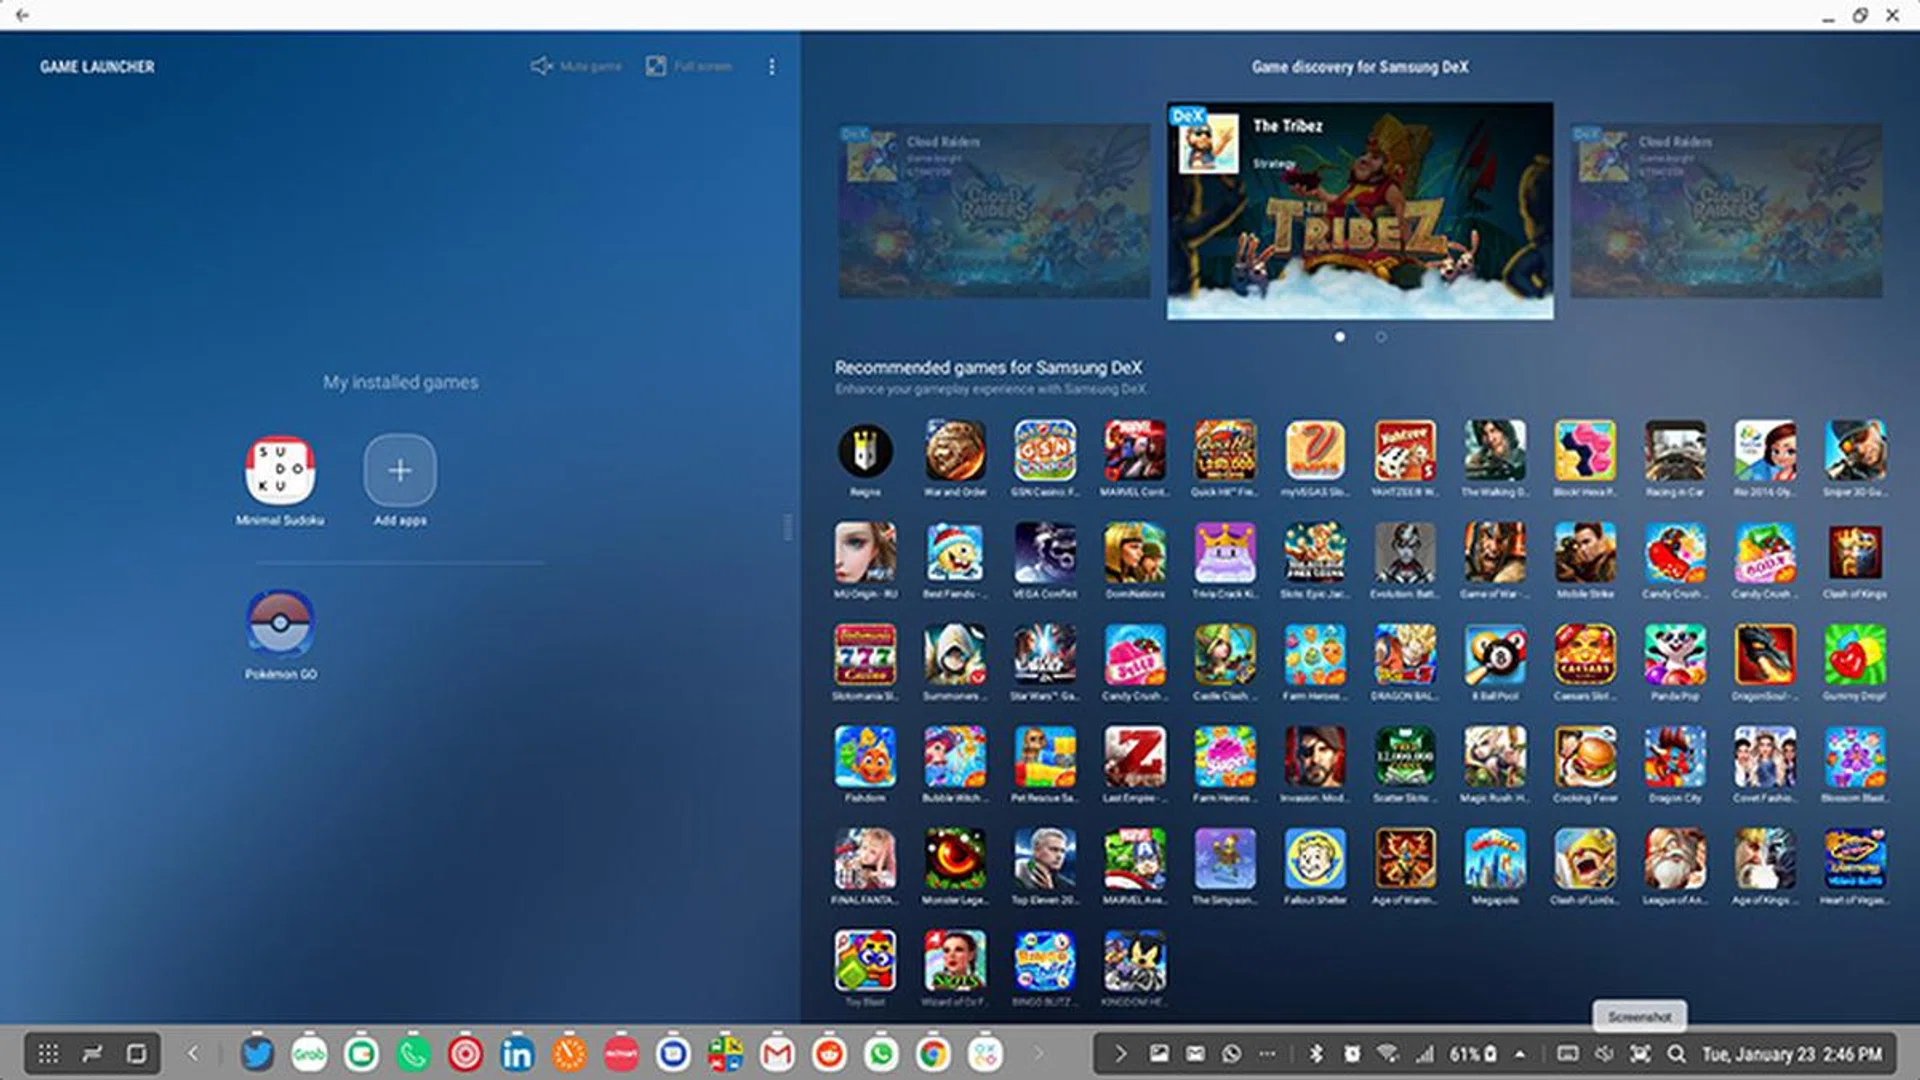Open the GSN Casino game icon
1920x1080 pixels.
(1045, 451)
